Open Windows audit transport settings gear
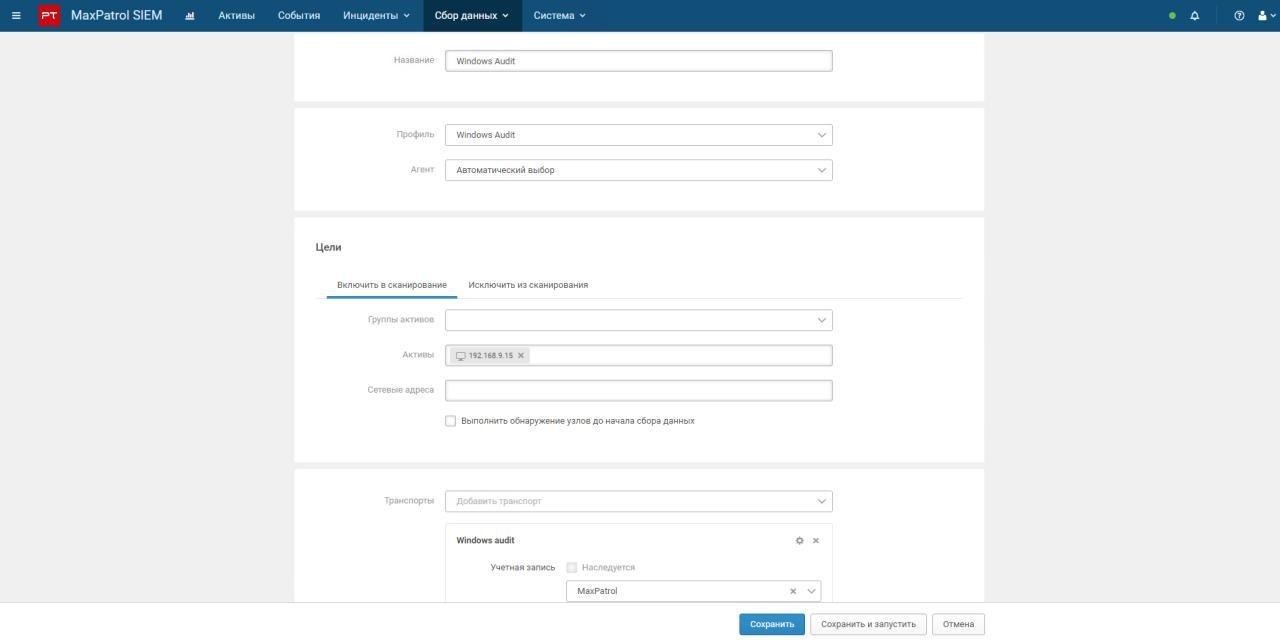1280x644 pixels. pyautogui.click(x=799, y=541)
